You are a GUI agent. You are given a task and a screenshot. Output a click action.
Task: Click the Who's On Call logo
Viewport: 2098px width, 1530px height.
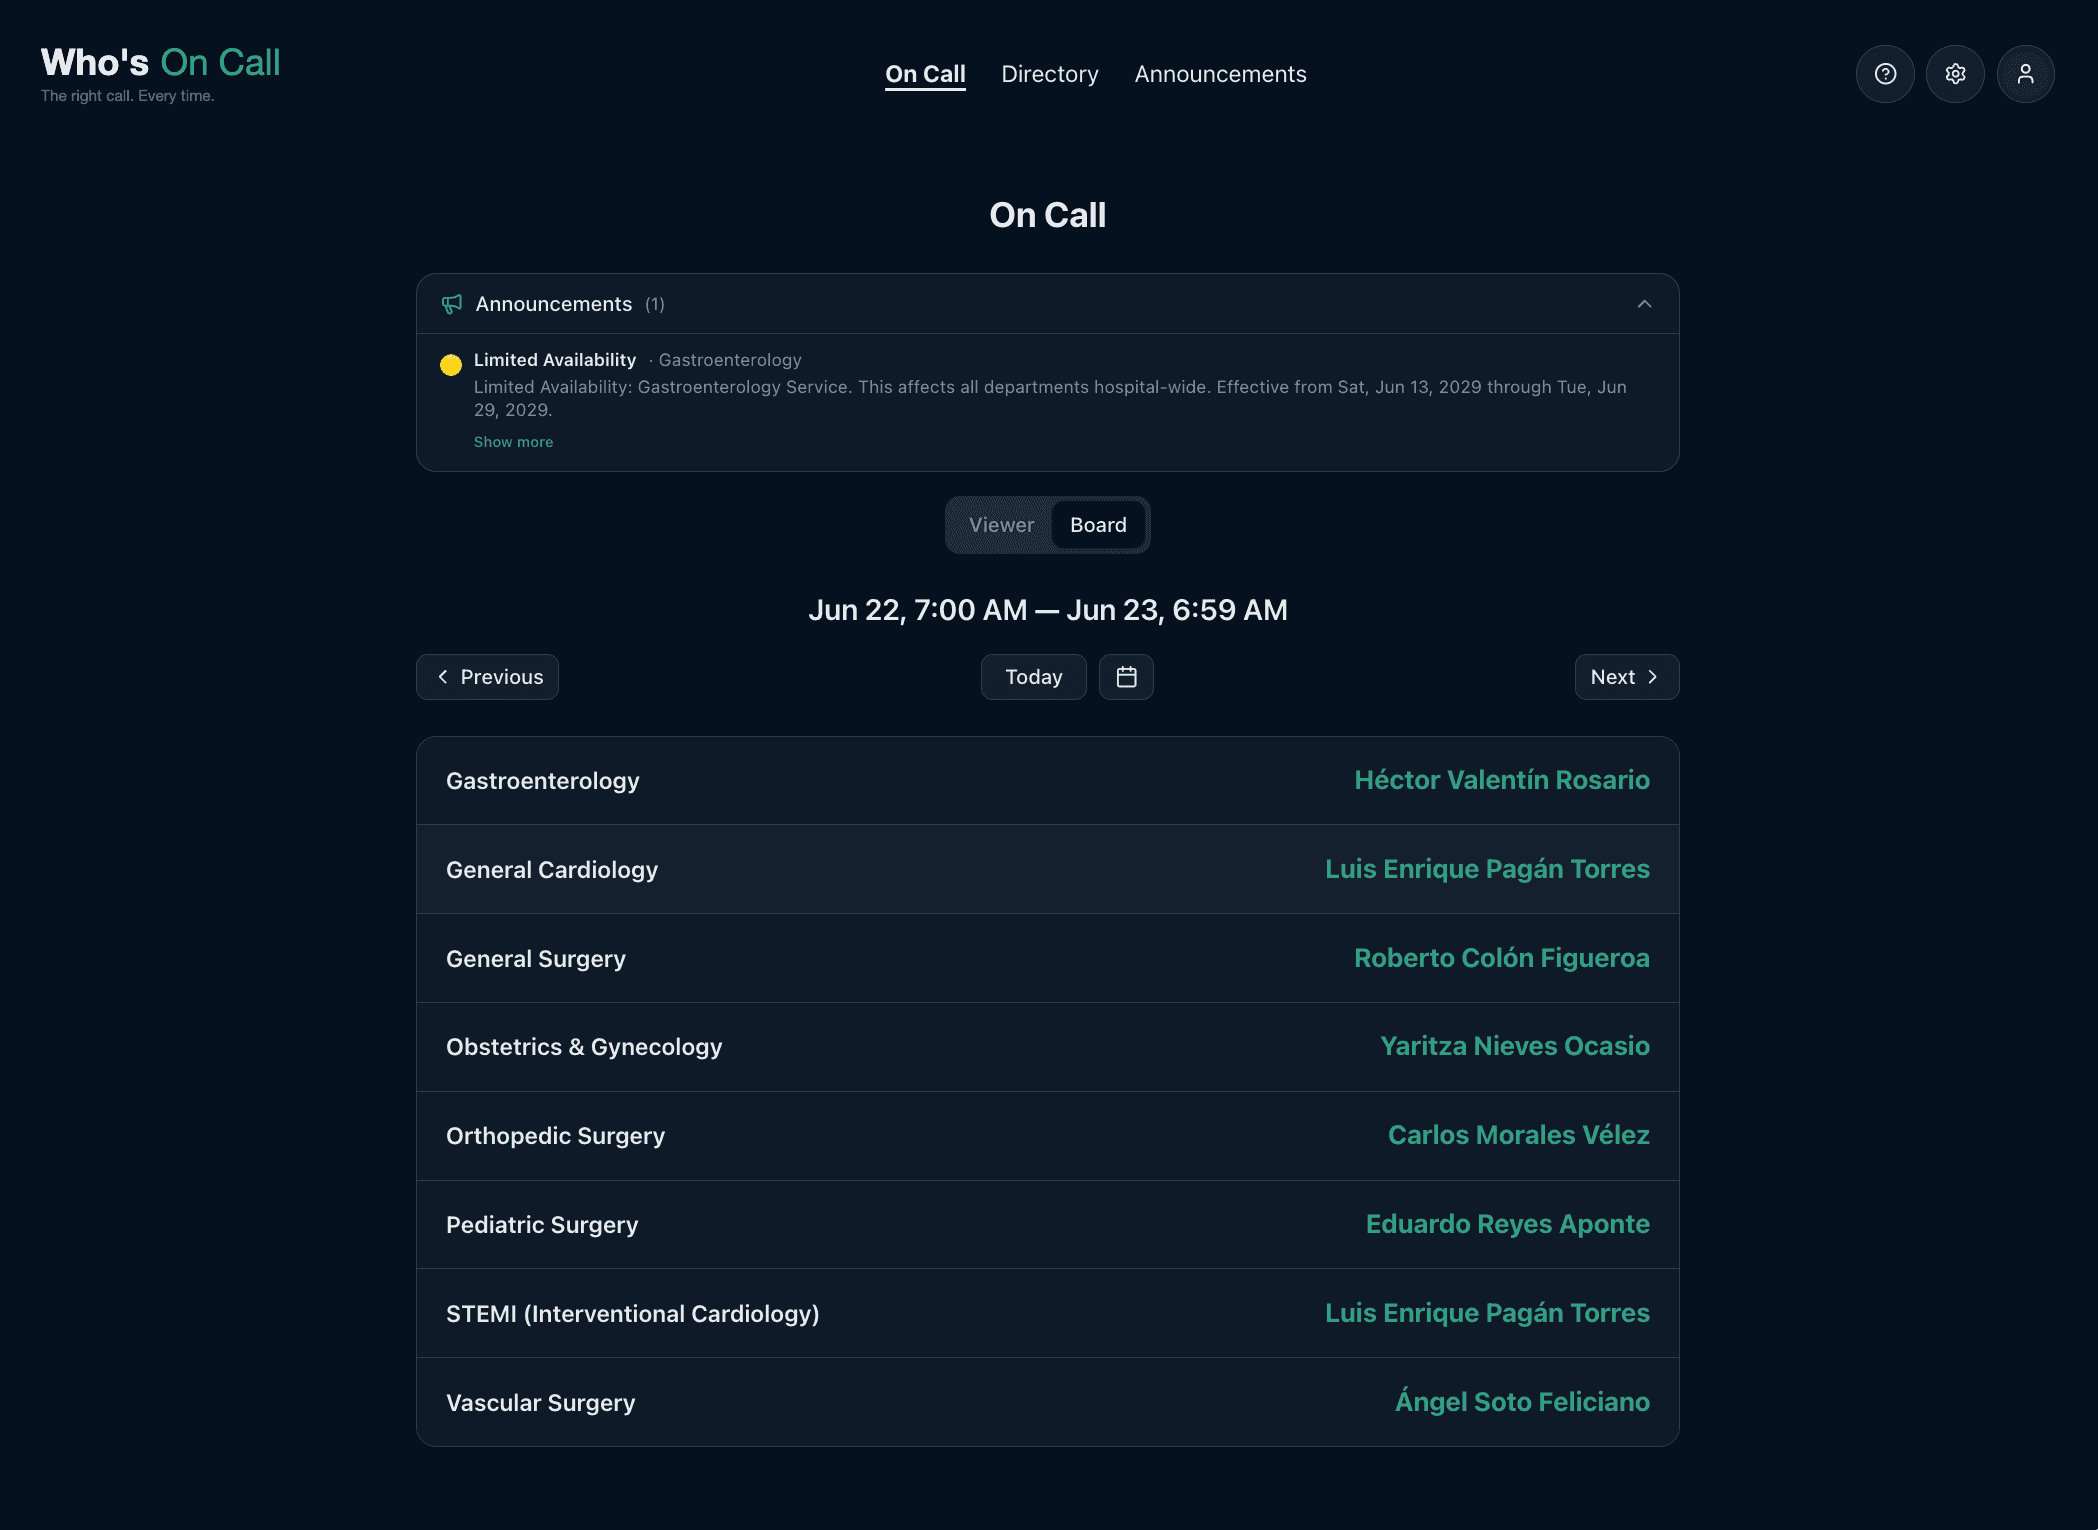point(160,73)
